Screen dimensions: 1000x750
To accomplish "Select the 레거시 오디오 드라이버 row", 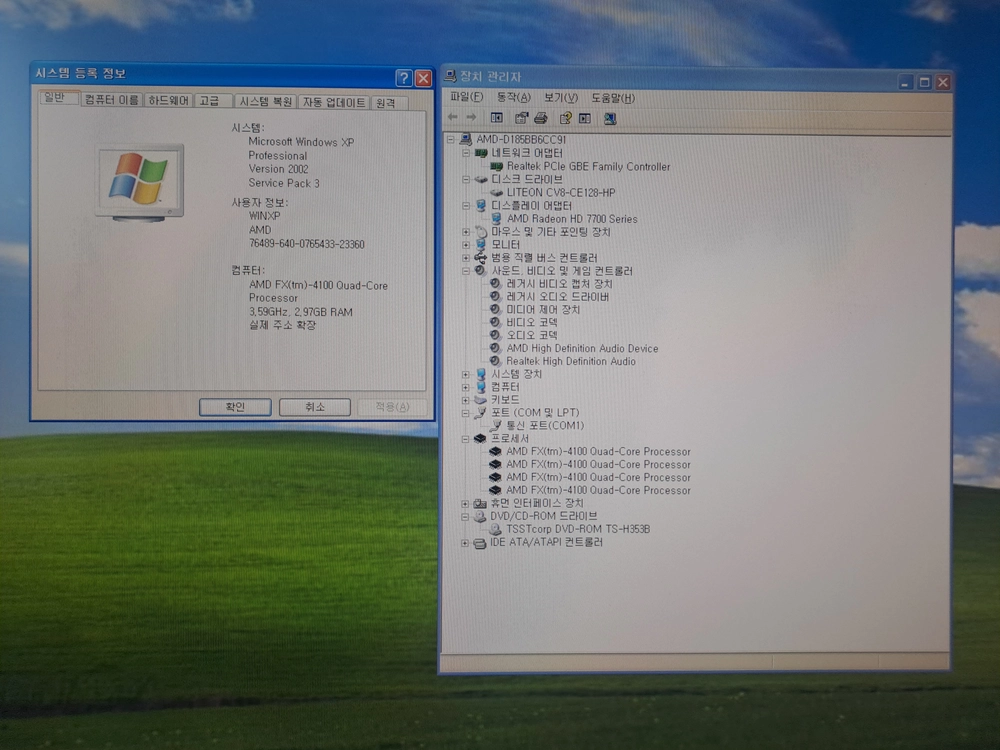I will click(x=557, y=297).
